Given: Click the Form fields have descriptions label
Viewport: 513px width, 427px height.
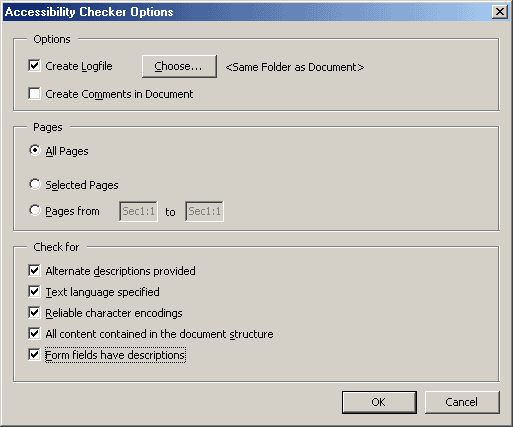Looking at the screenshot, I should click(x=115, y=355).
